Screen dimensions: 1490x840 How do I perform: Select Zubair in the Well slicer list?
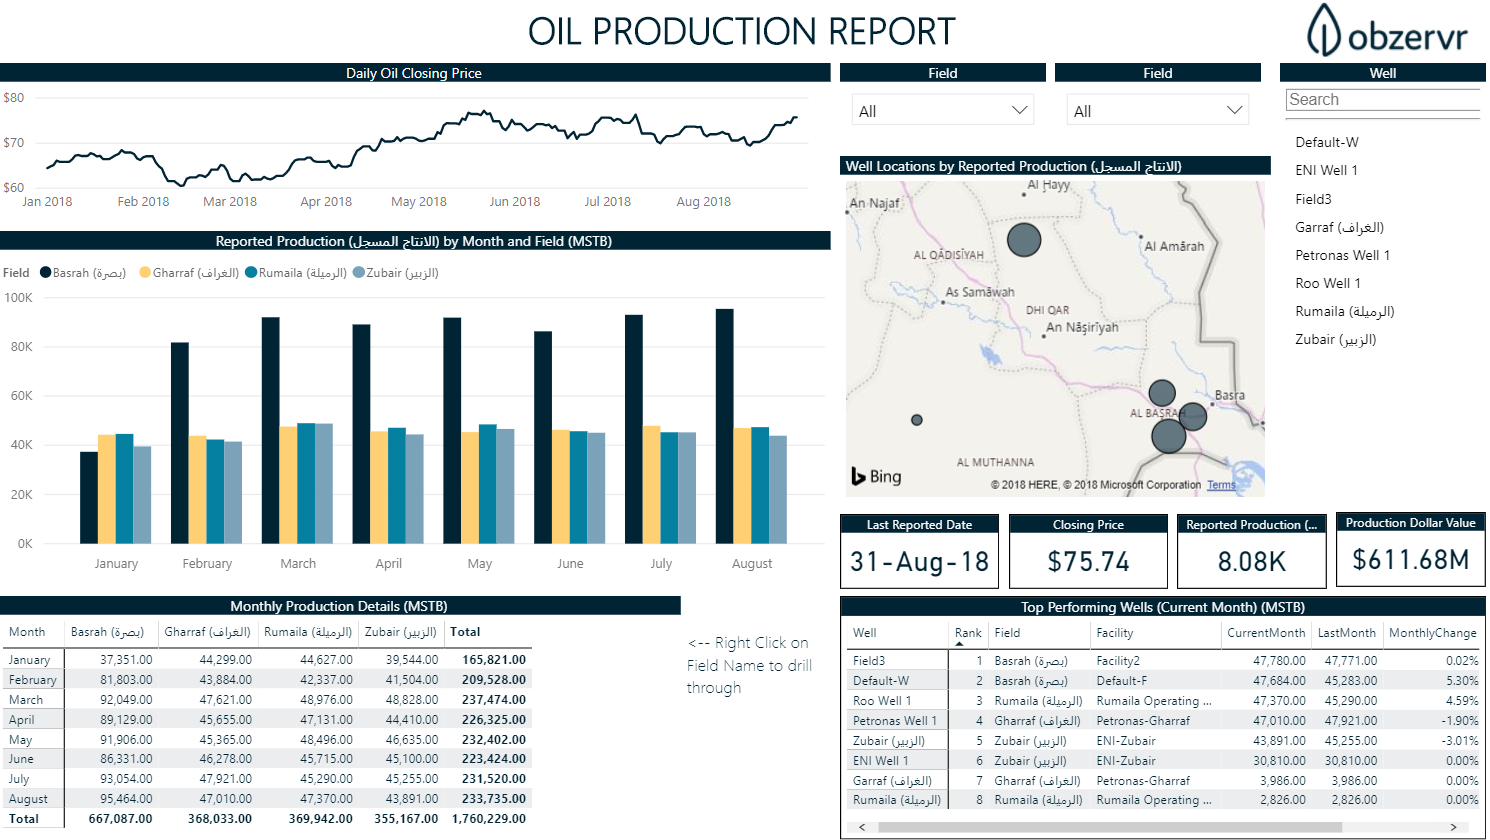1336,339
